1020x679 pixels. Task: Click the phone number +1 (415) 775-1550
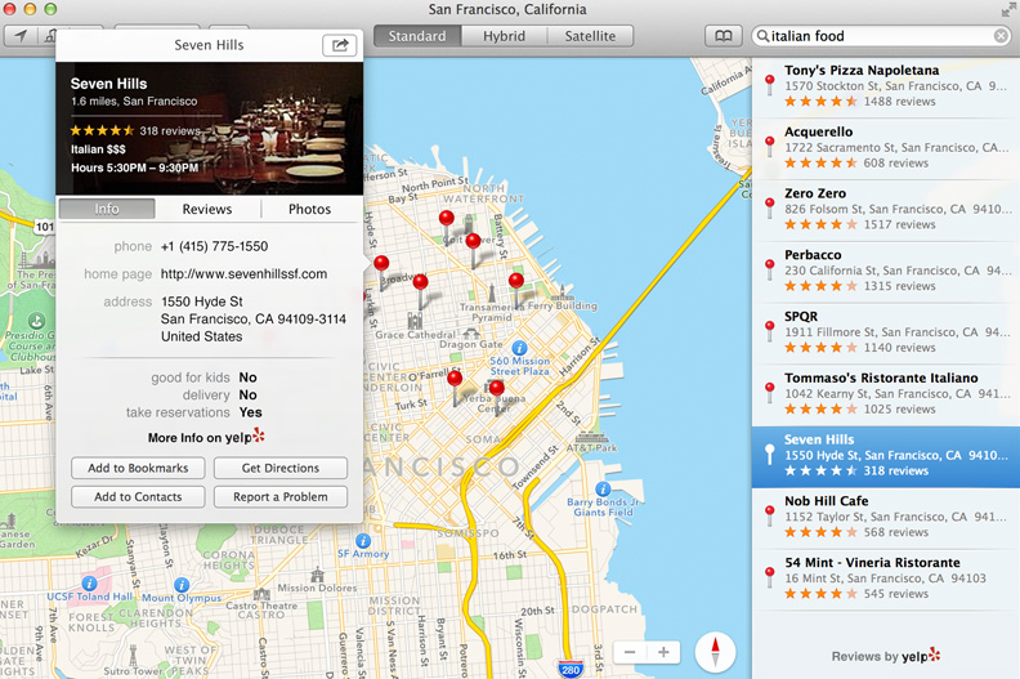(215, 246)
